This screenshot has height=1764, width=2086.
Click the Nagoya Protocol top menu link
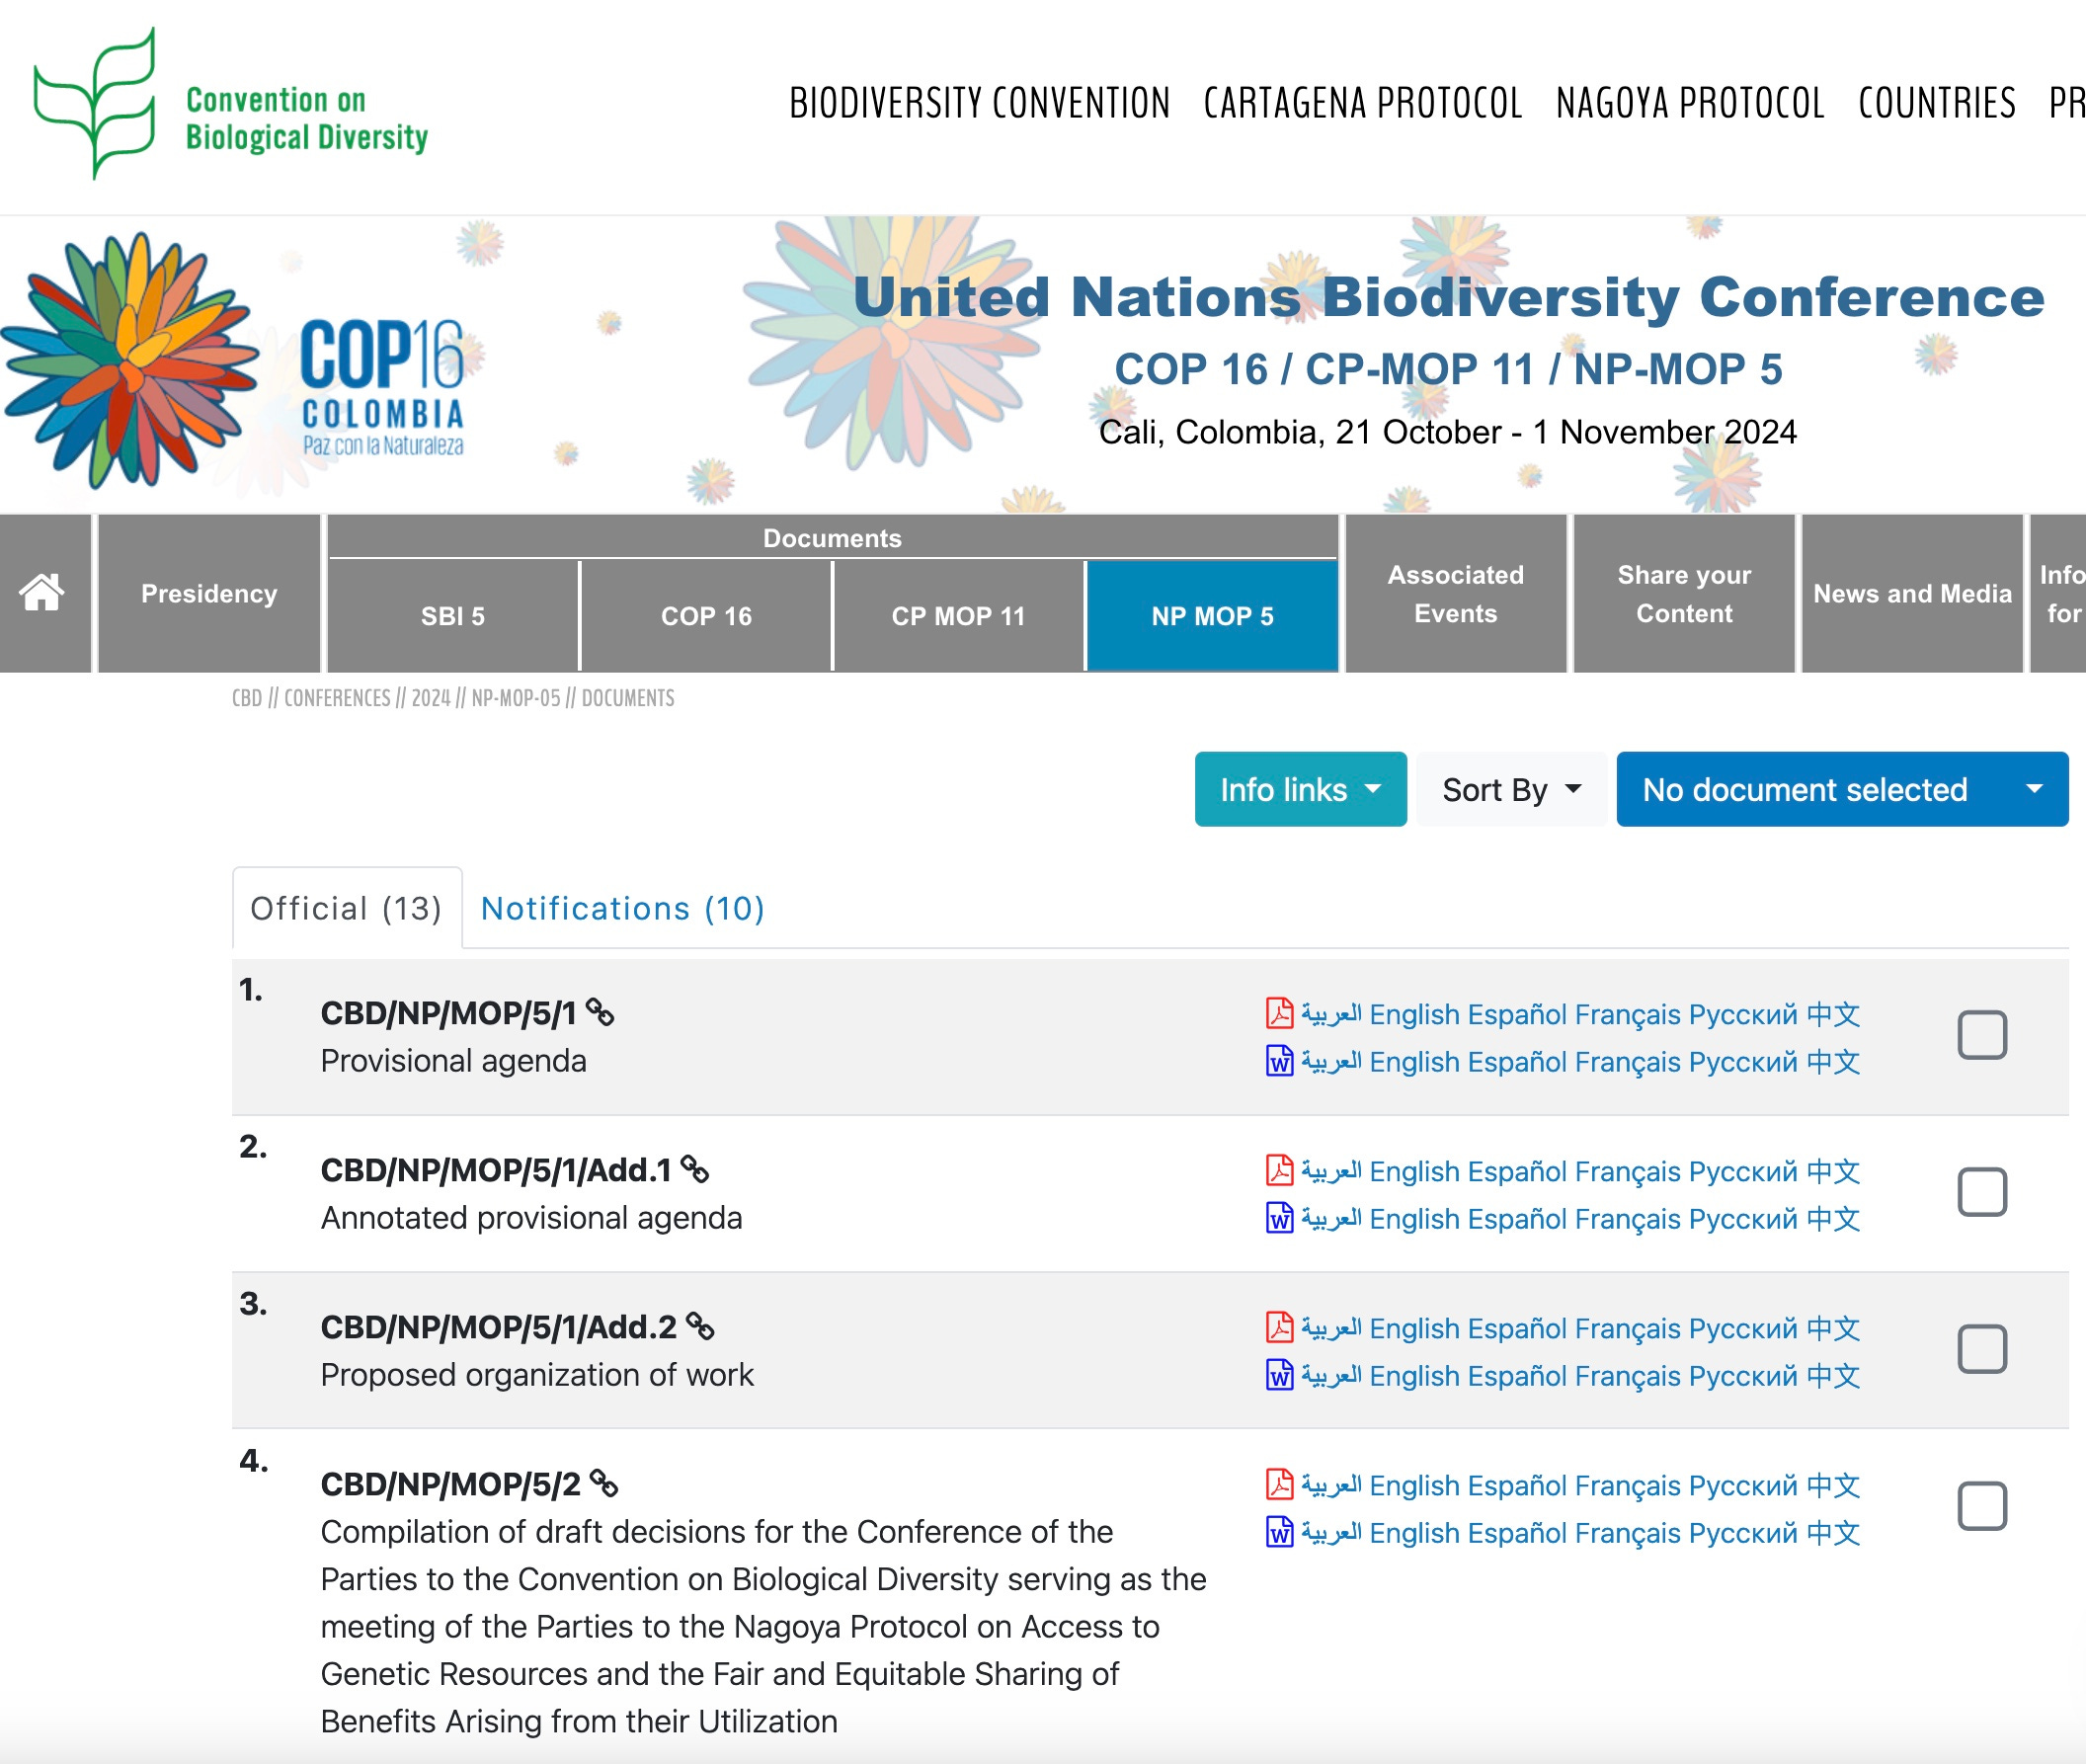pos(1689,104)
